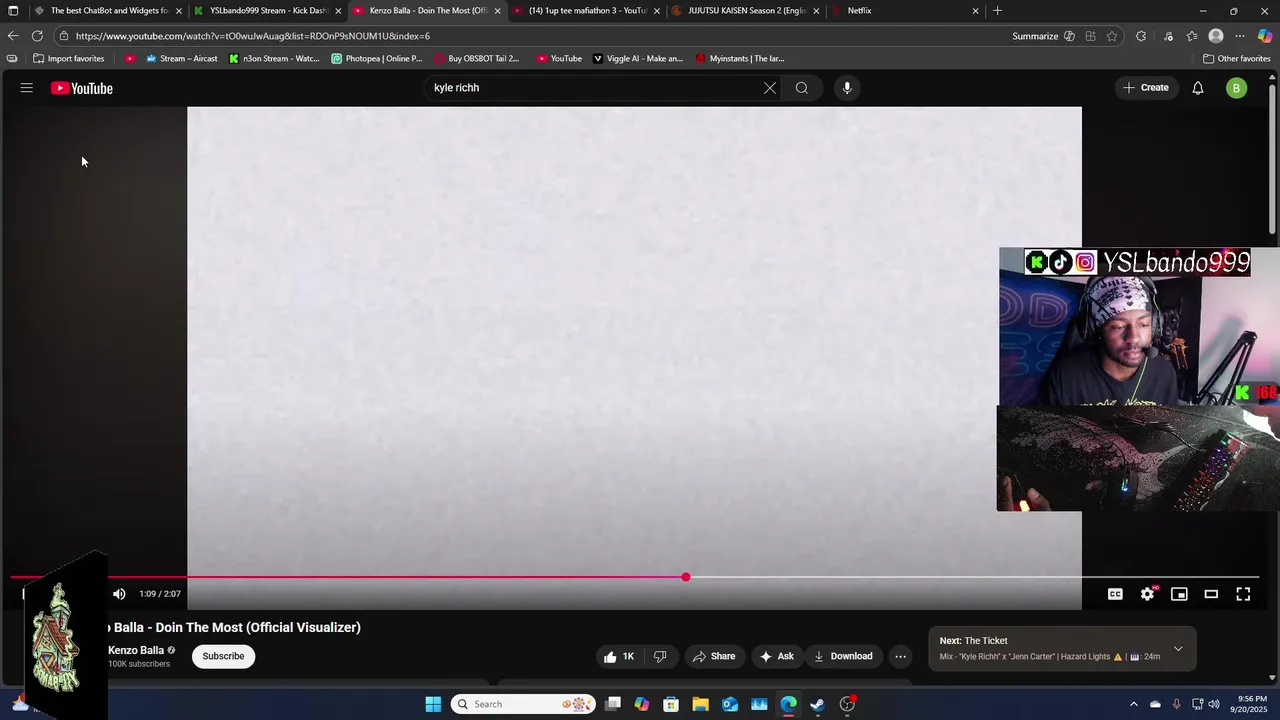Open Edge settings and more menu

1240,36
